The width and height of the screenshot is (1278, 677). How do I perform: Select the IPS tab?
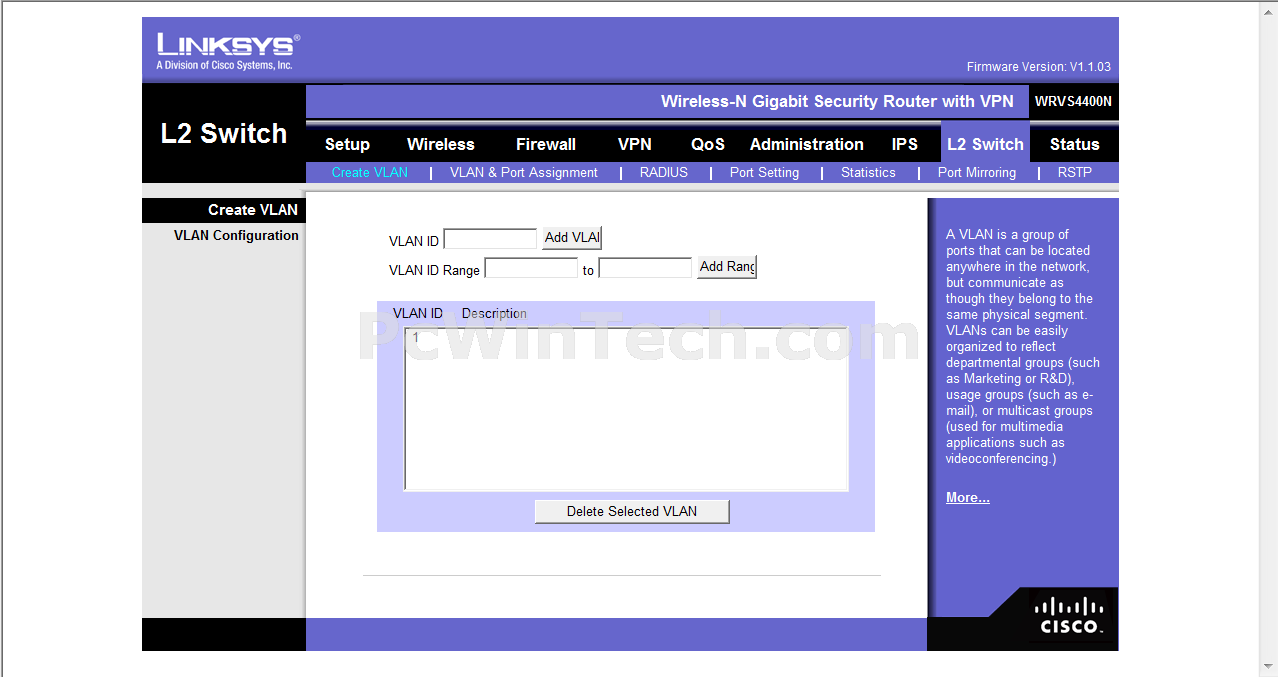tap(905, 144)
